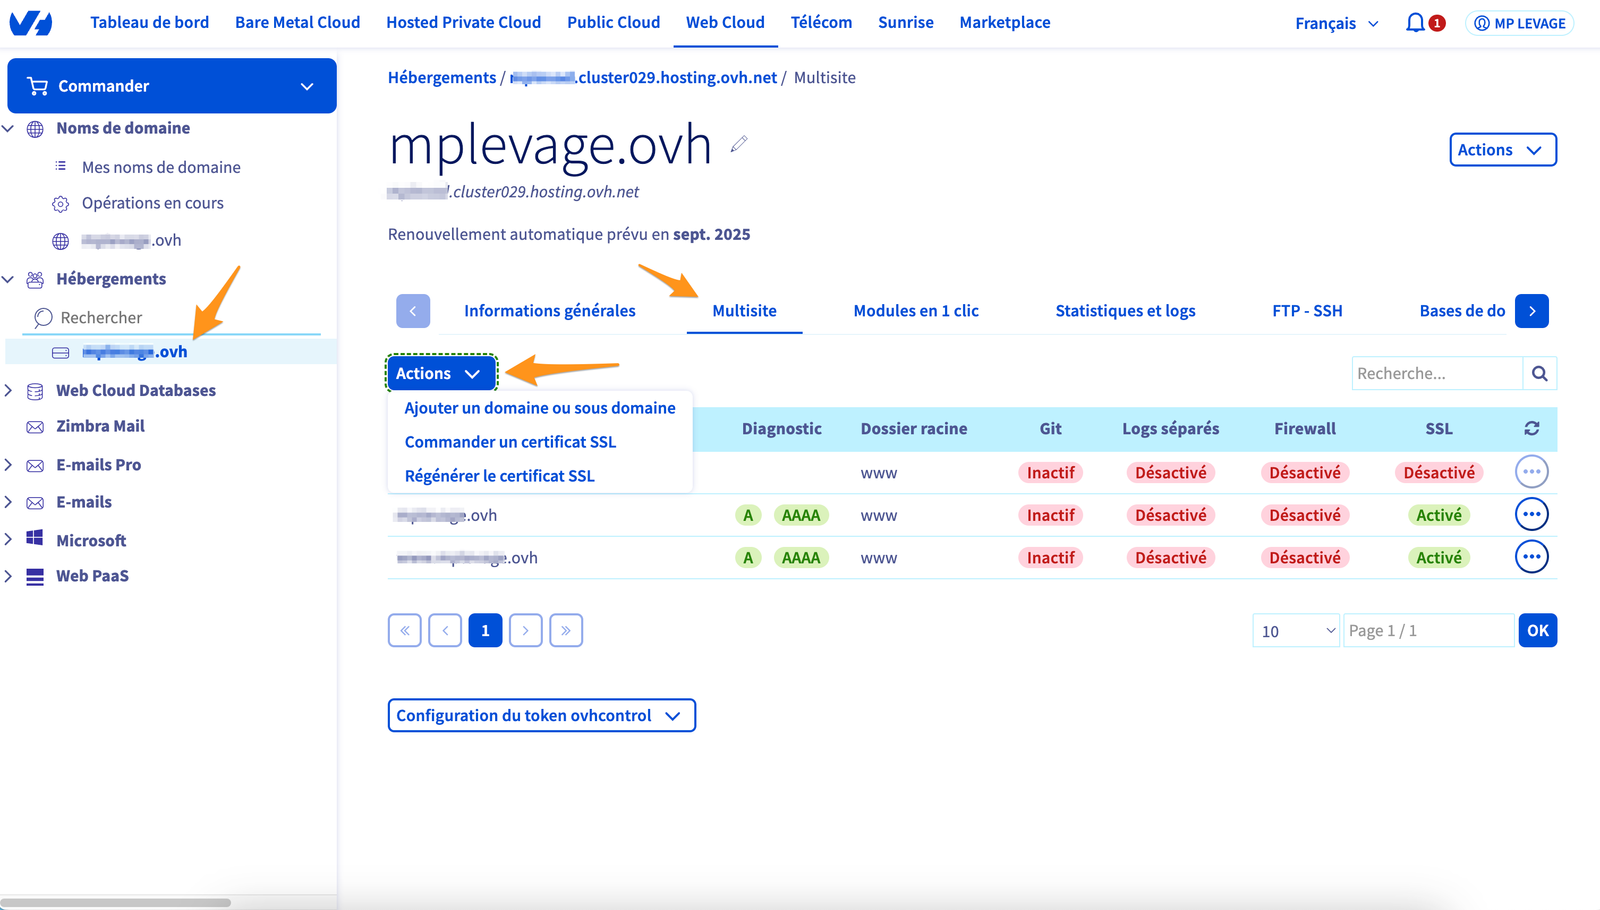This screenshot has height=910, width=1600.
Task: Collapse the Hébergements section
Action: [9, 279]
